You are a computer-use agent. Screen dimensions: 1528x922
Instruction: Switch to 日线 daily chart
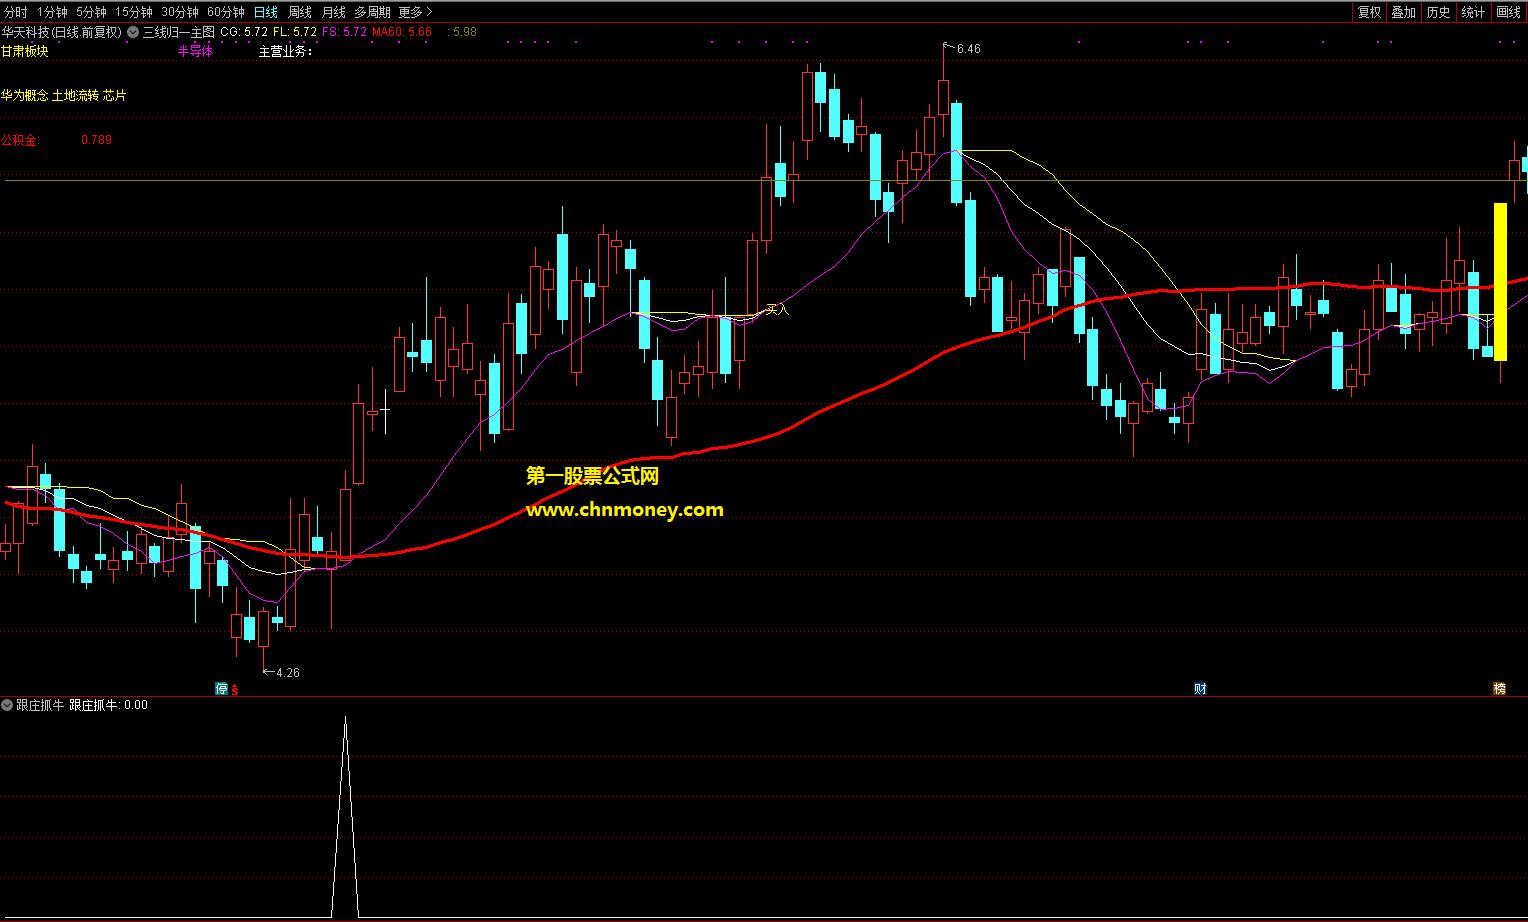pos(265,12)
